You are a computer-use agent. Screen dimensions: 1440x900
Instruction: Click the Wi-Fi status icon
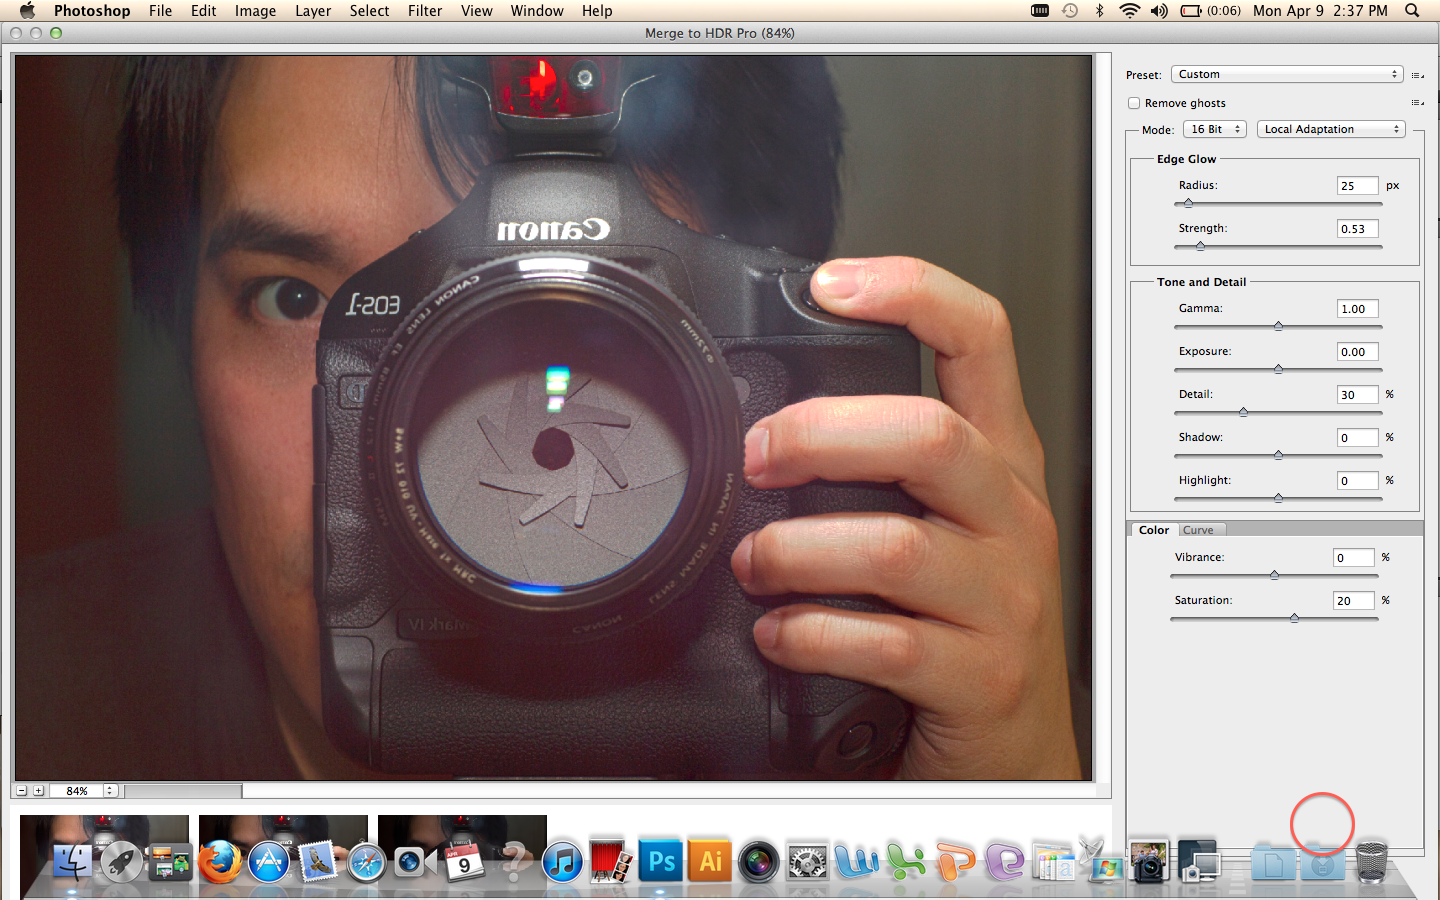point(1129,11)
